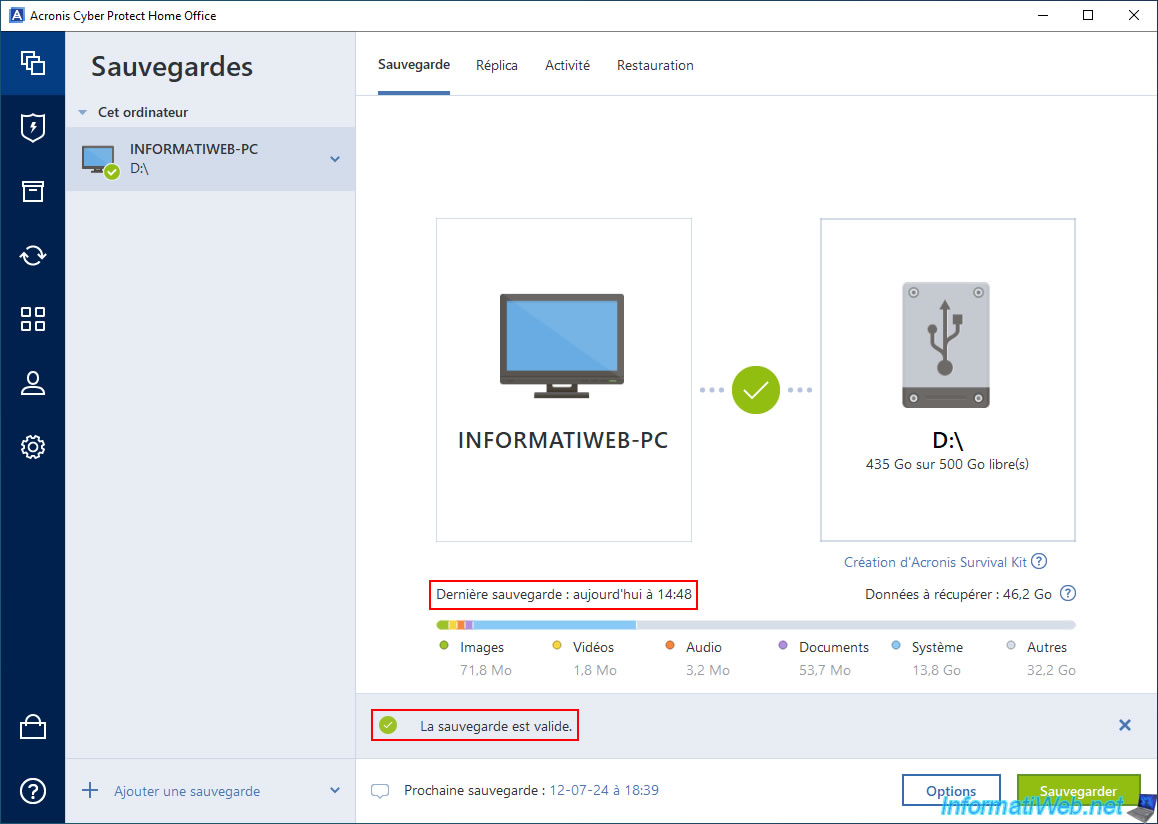The height and width of the screenshot is (824, 1158).
Task: Click the comment bubble icon near Prochaine sauvegarde
Action: [x=380, y=791]
